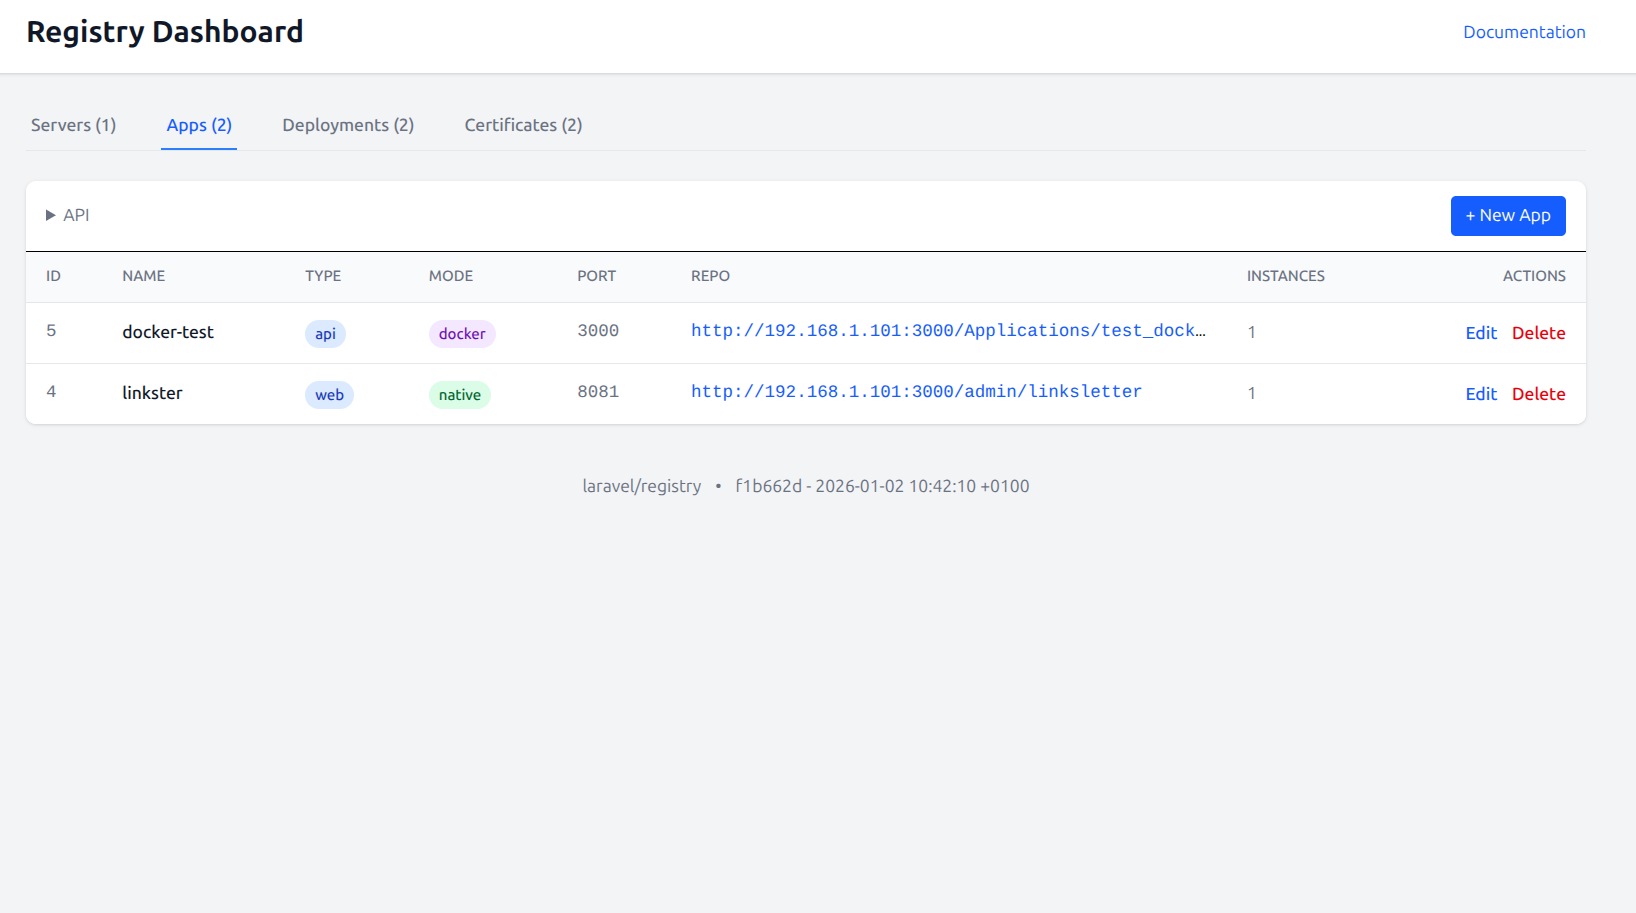Click the web type badge
The width and height of the screenshot is (1636, 913).
[x=329, y=395]
